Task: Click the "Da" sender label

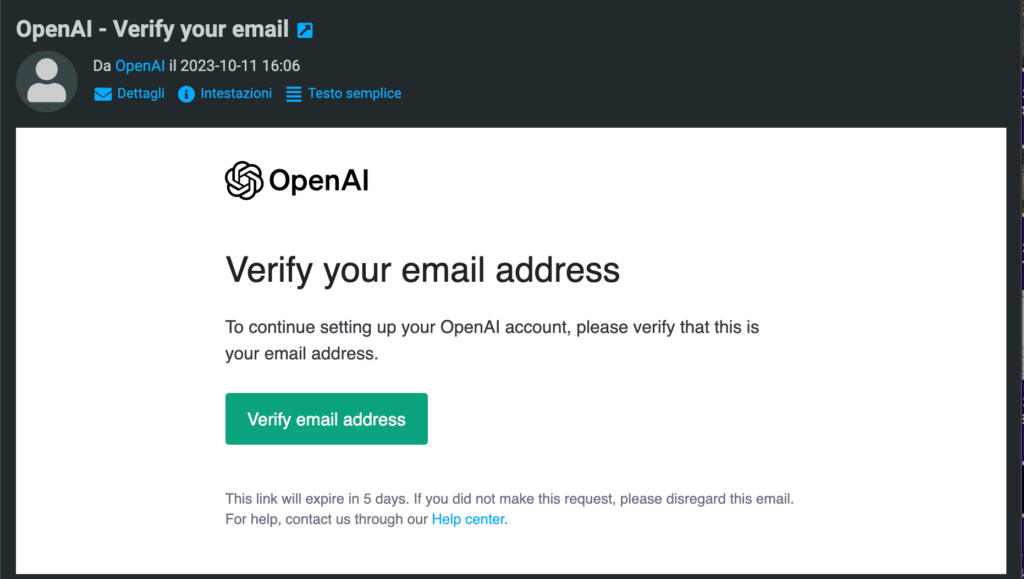Action: [102, 66]
